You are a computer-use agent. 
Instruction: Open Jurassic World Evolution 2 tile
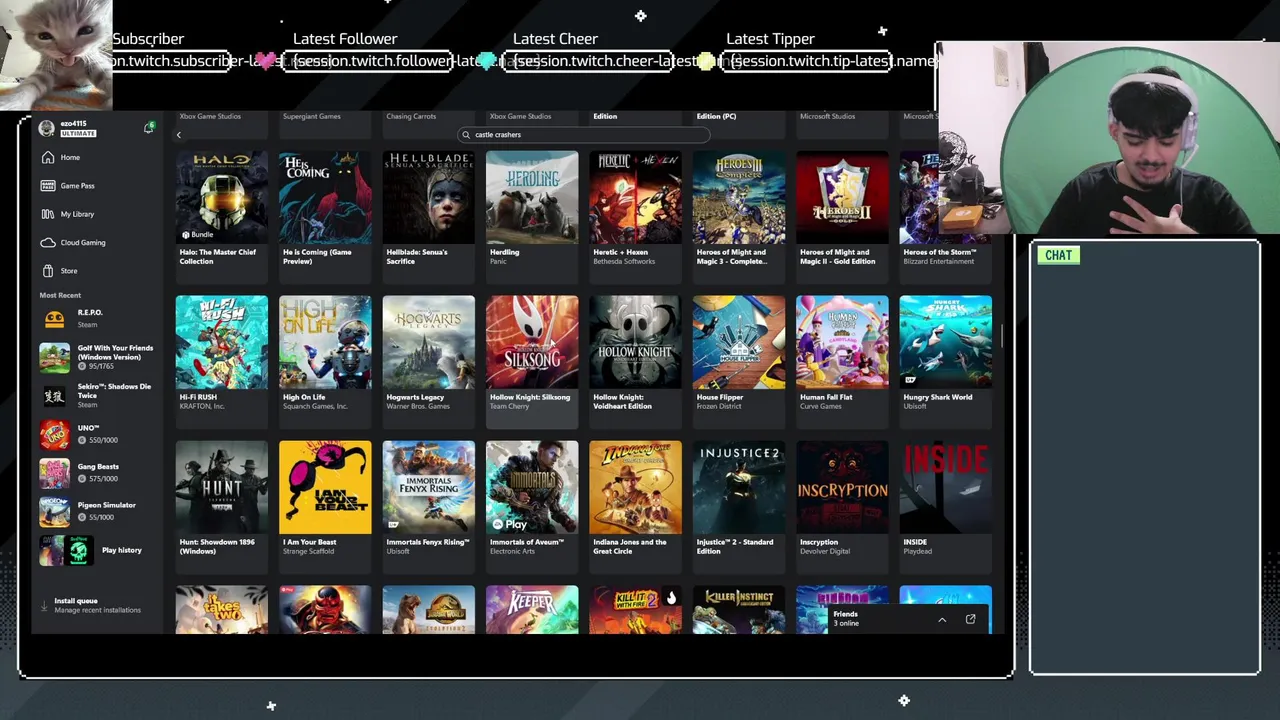428,610
